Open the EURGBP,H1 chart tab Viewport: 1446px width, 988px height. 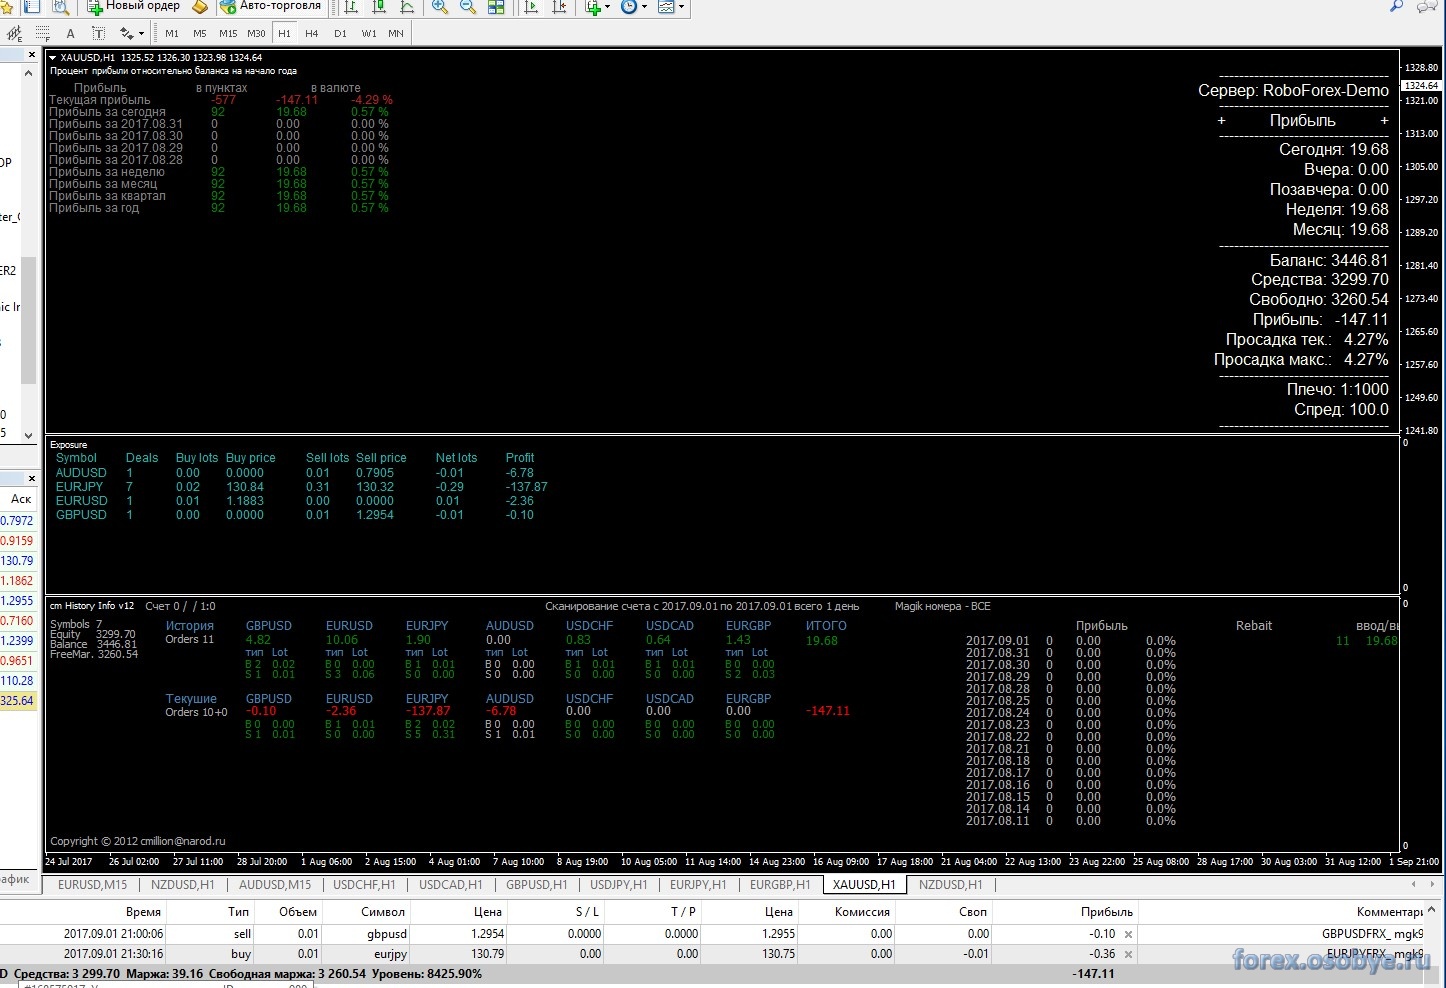tap(780, 885)
